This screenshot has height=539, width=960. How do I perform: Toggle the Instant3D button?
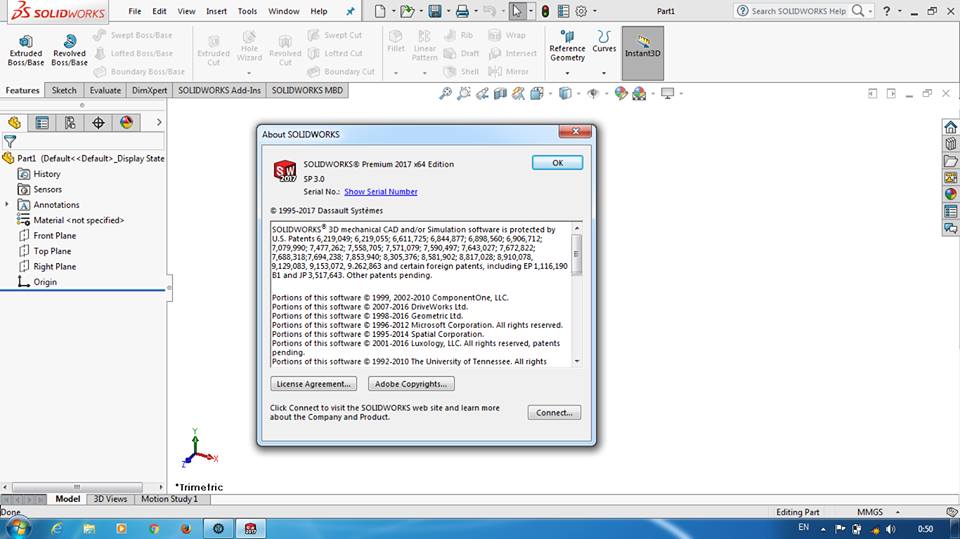(642, 53)
